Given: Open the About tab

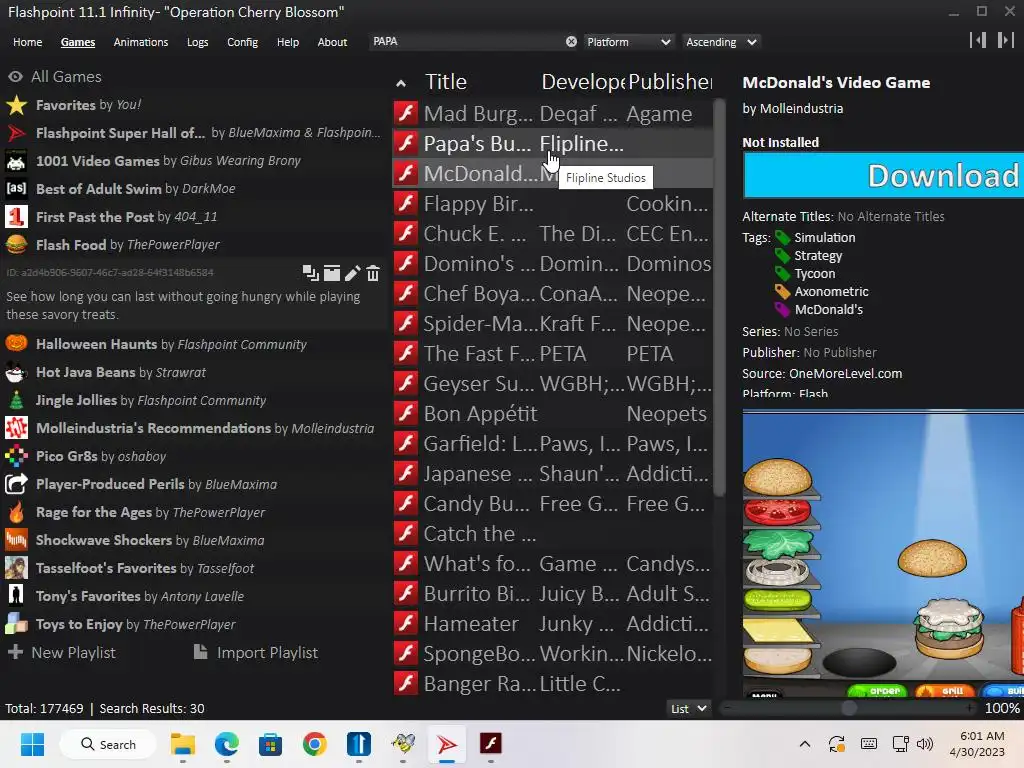Looking at the screenshot, I should tap(332, 42).
